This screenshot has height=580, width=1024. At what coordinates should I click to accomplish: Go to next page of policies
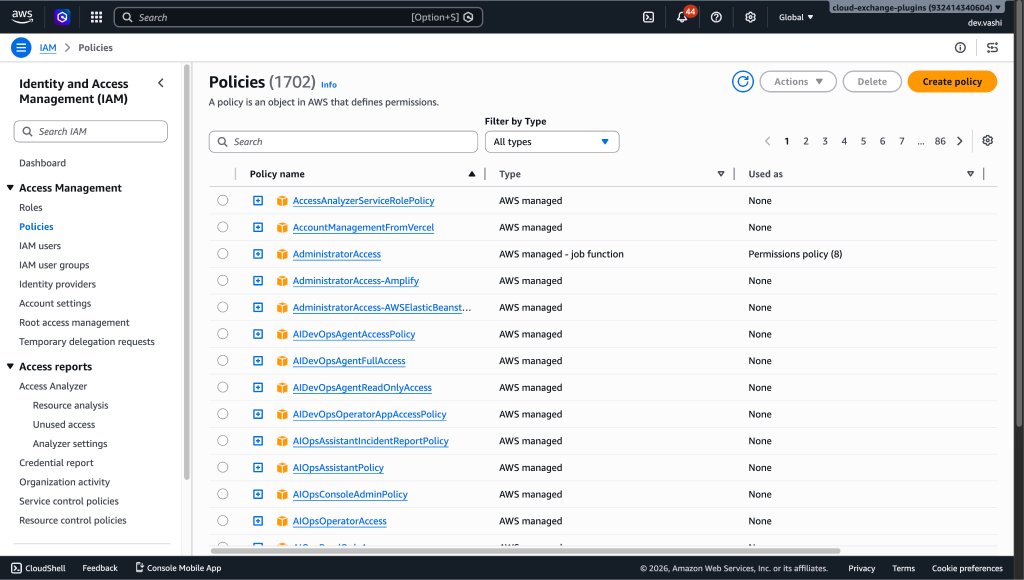point(959,141)
